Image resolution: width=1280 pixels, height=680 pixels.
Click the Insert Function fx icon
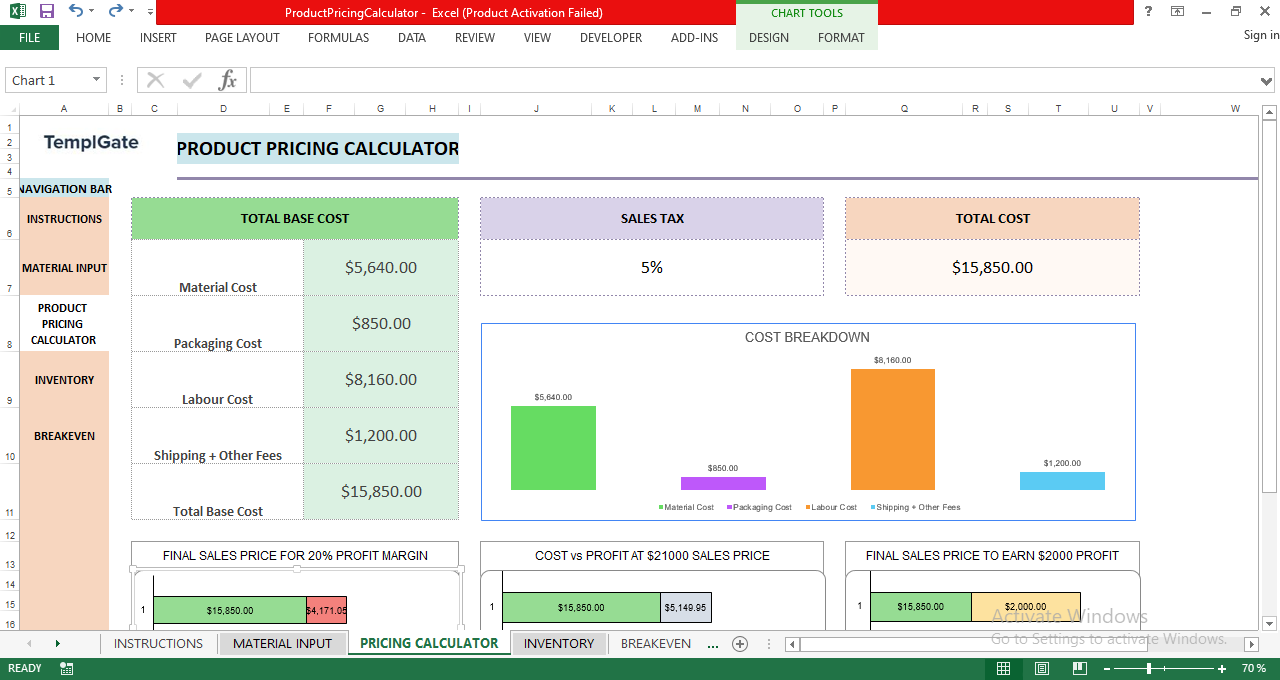click(228, 80)
